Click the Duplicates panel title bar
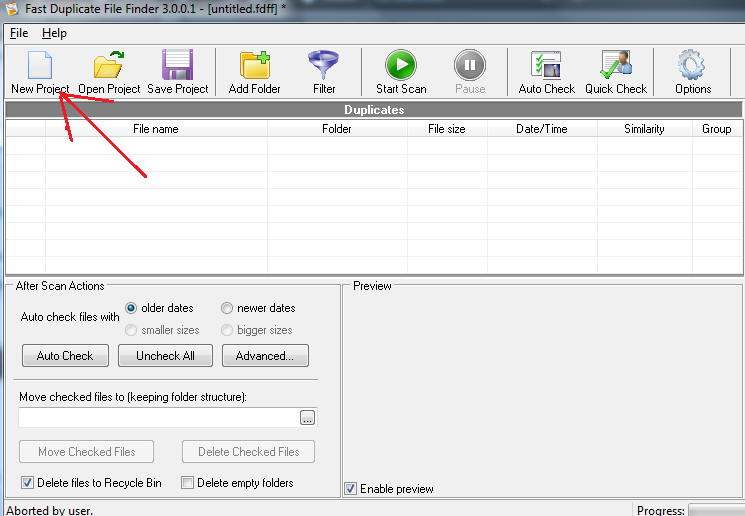The width and height of the screenshot is (745, 516). coord(374,110)
